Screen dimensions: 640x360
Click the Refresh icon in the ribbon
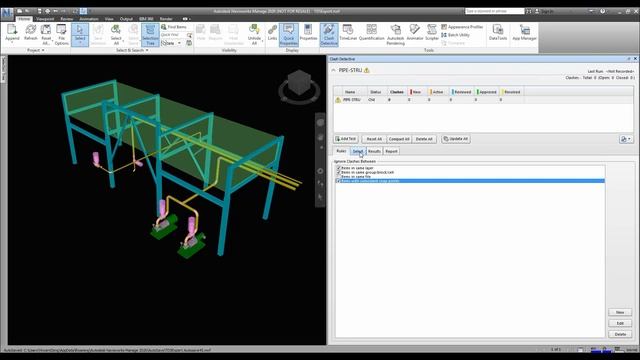[x=31, y=29]
